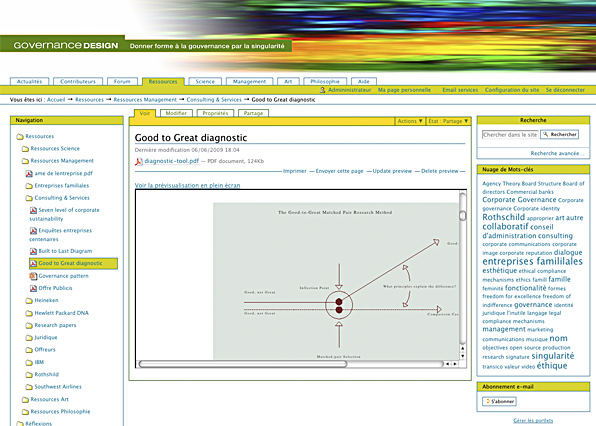This screenshot has height=426, width=596.
Task: Go to the Management tab
Action: (249, 81)
